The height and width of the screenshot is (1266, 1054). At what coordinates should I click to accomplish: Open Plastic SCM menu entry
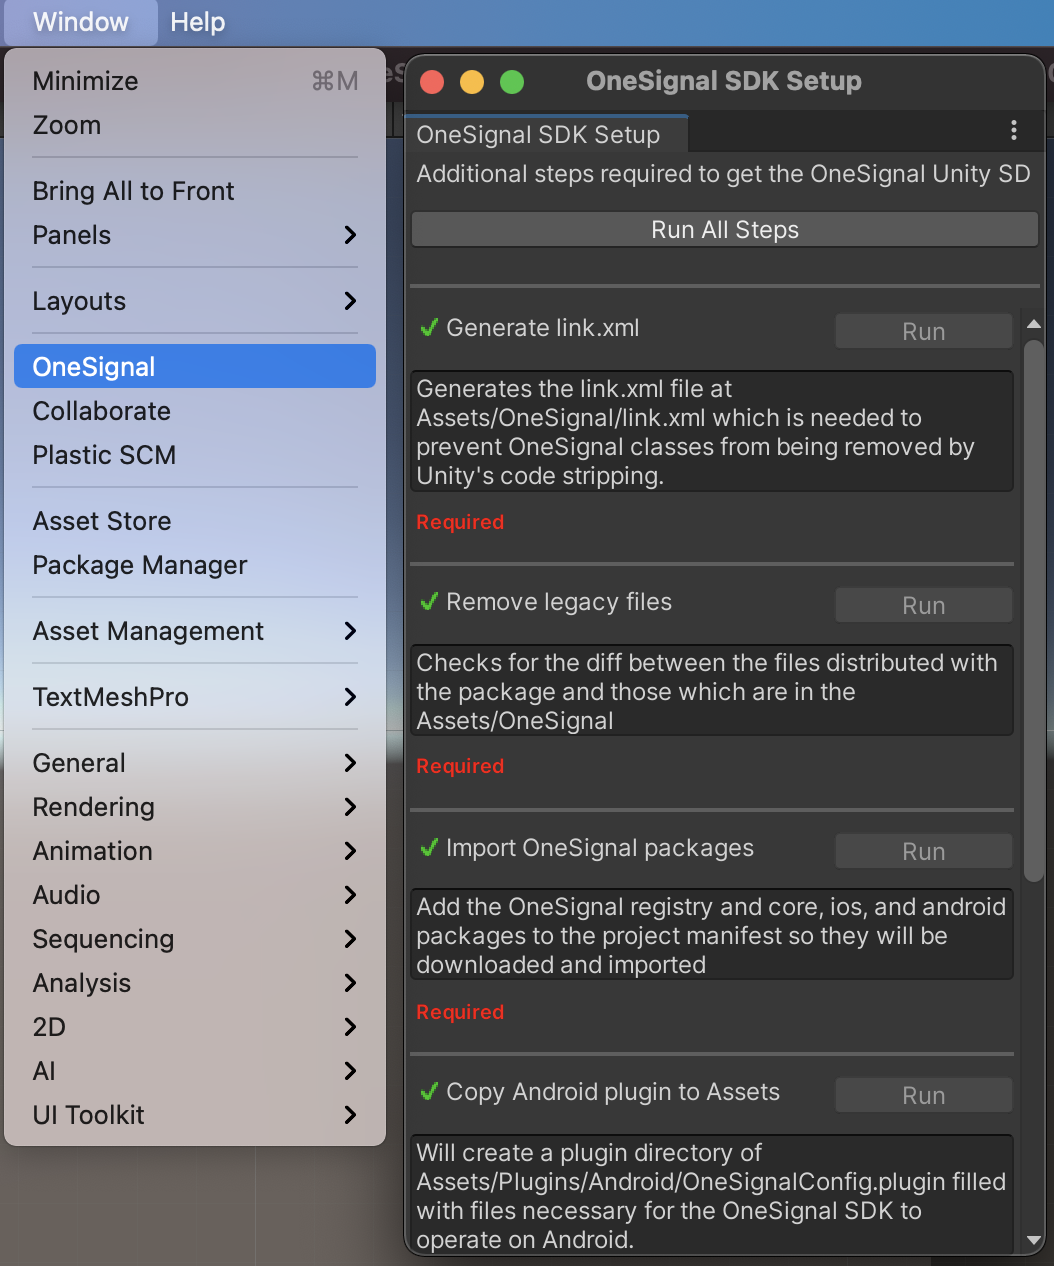pos(195,455)
